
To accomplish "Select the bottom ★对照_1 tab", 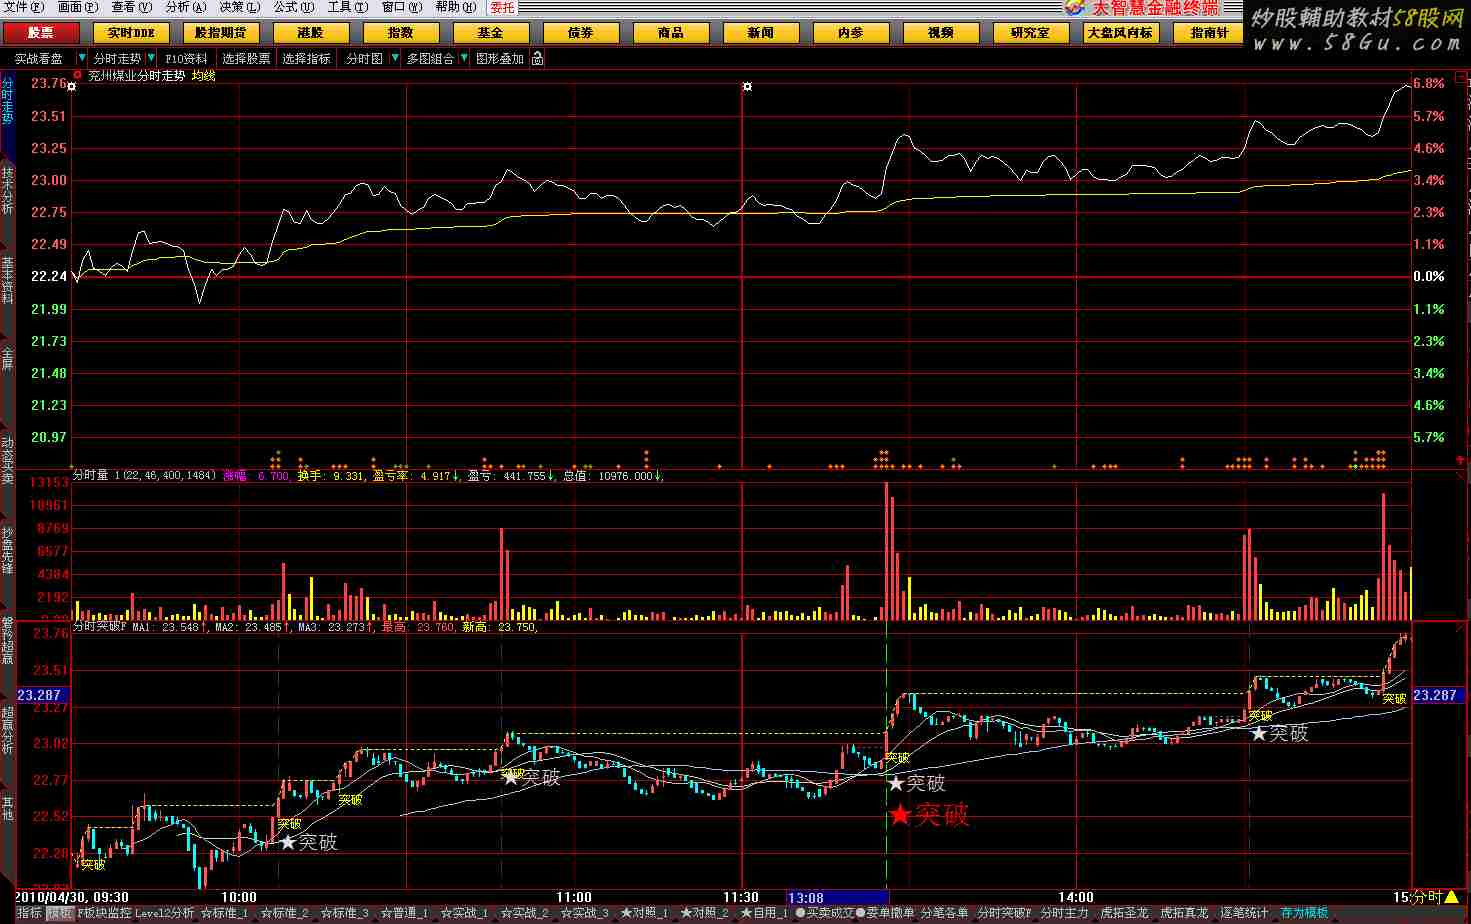I will 645,914.
